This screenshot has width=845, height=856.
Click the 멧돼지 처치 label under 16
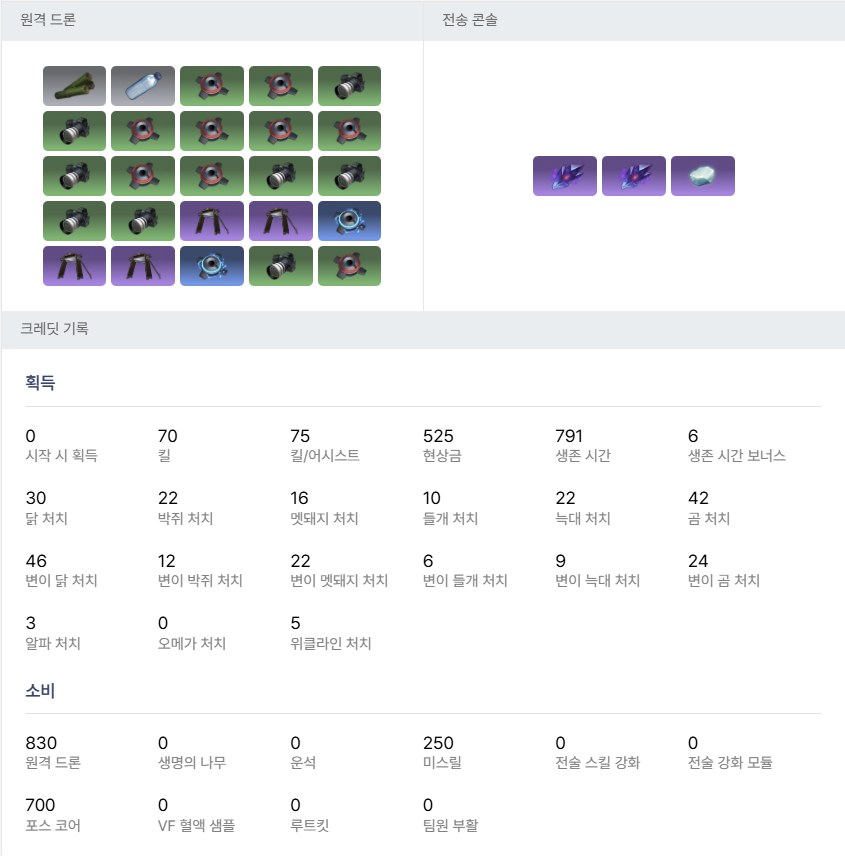(x=324, y=518)
